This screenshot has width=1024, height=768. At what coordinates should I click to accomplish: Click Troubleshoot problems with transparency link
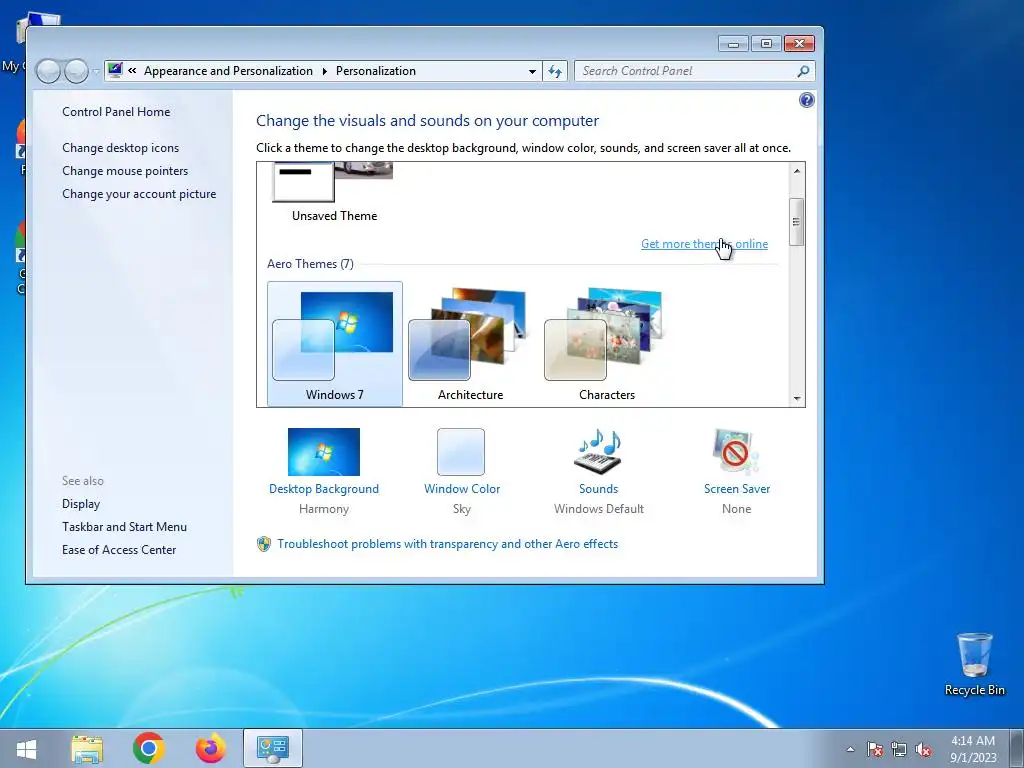pyautogui.click(x=447, y=544)
